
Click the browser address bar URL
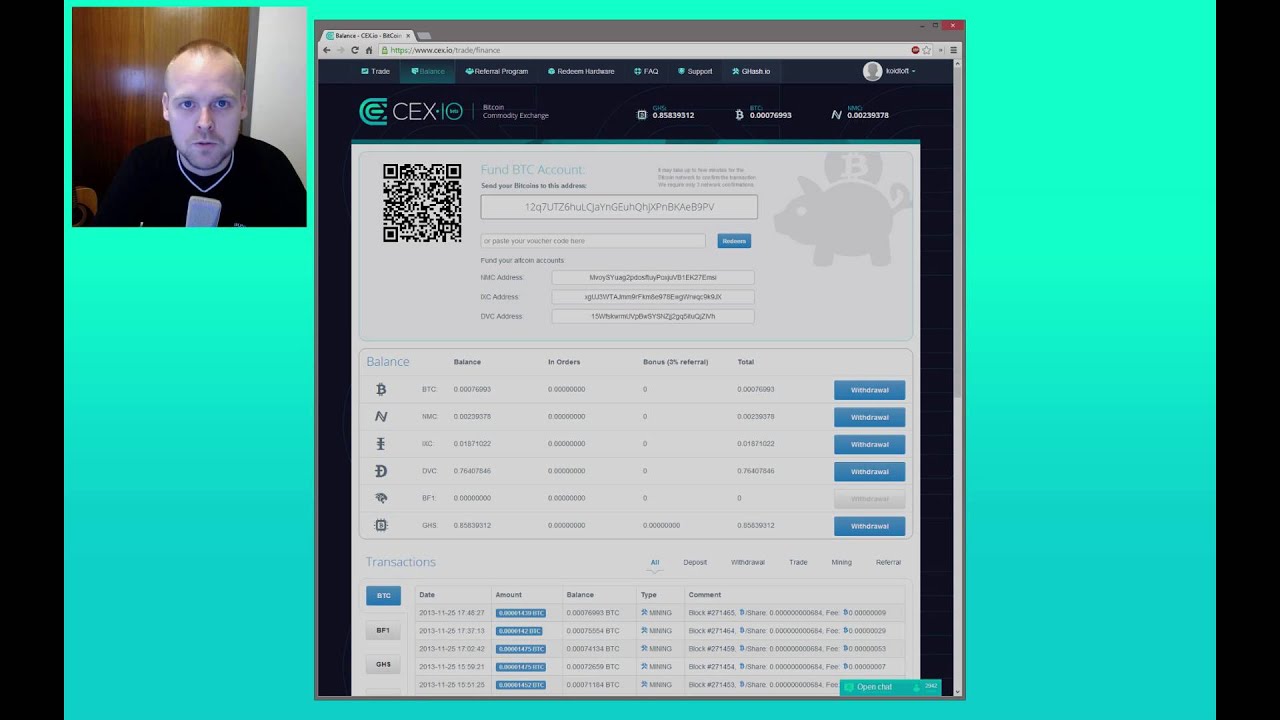click(446, 50)
